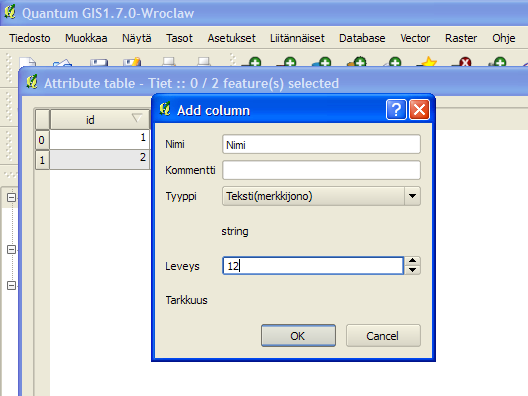Open the Asetukset menu

pyautogui.click(x=231, y=38)
